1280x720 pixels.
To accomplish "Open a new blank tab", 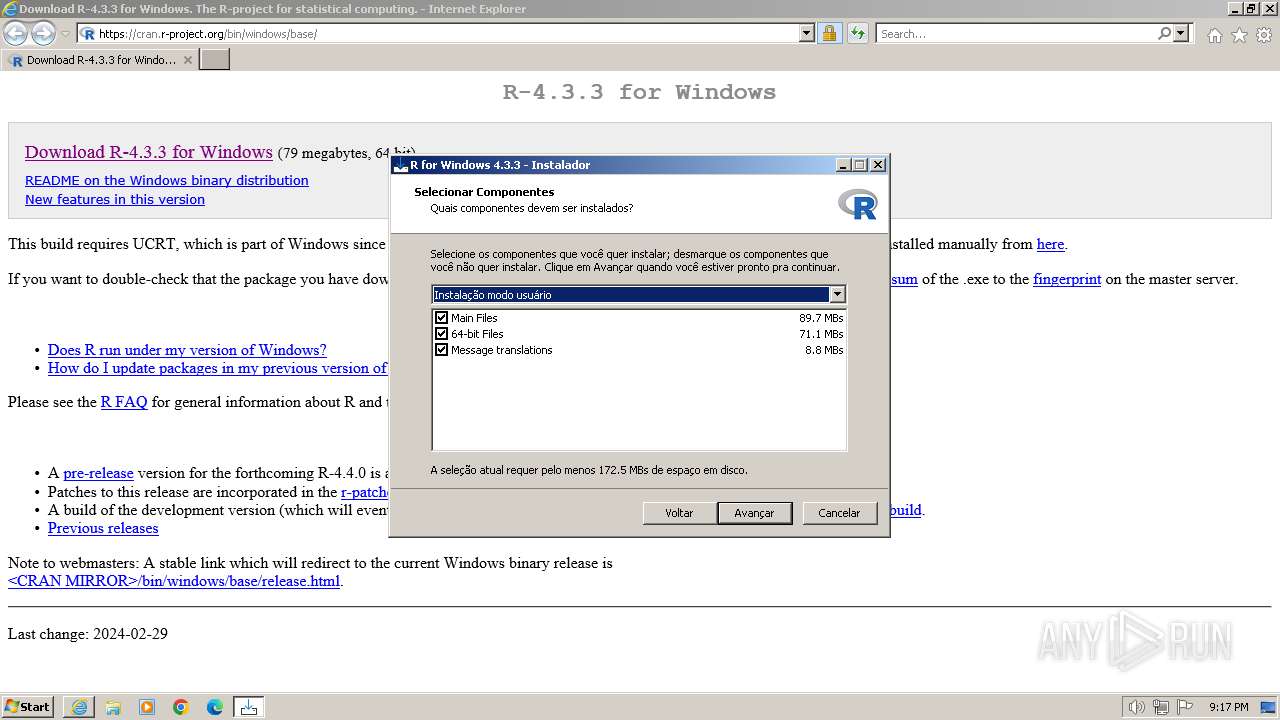I will 215,60.
